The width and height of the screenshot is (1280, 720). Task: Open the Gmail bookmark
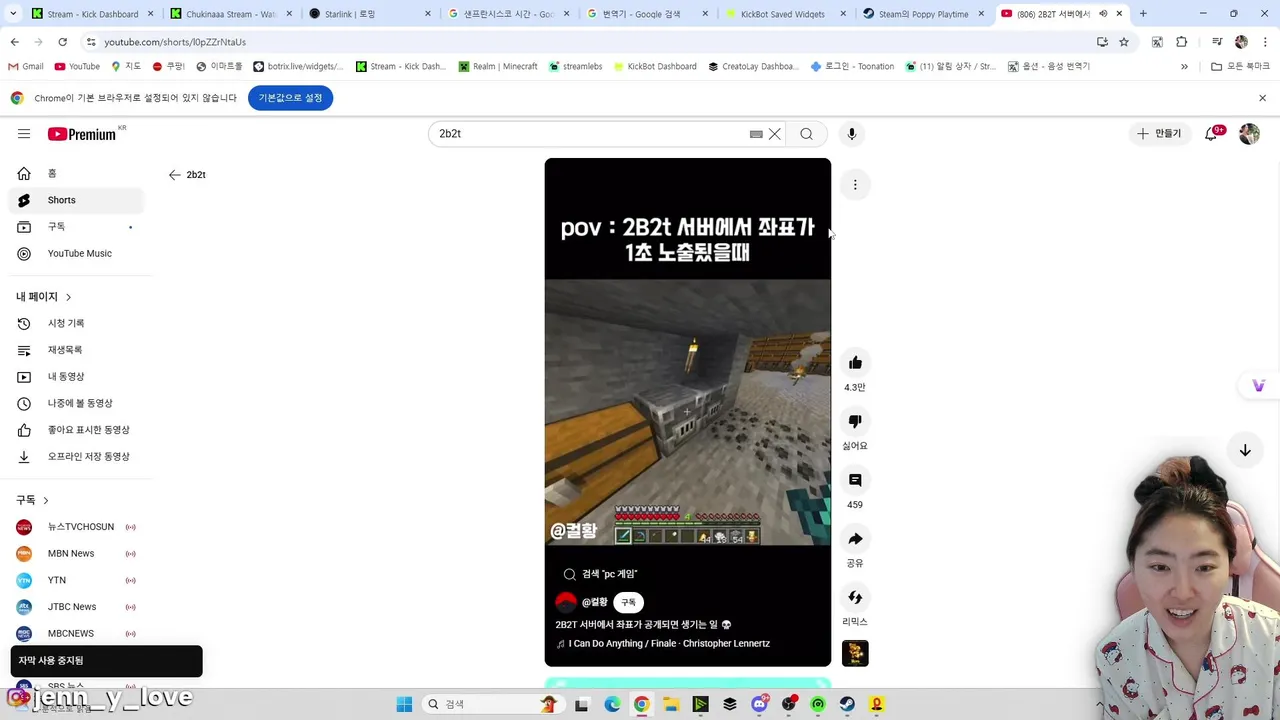click(26, 67)
